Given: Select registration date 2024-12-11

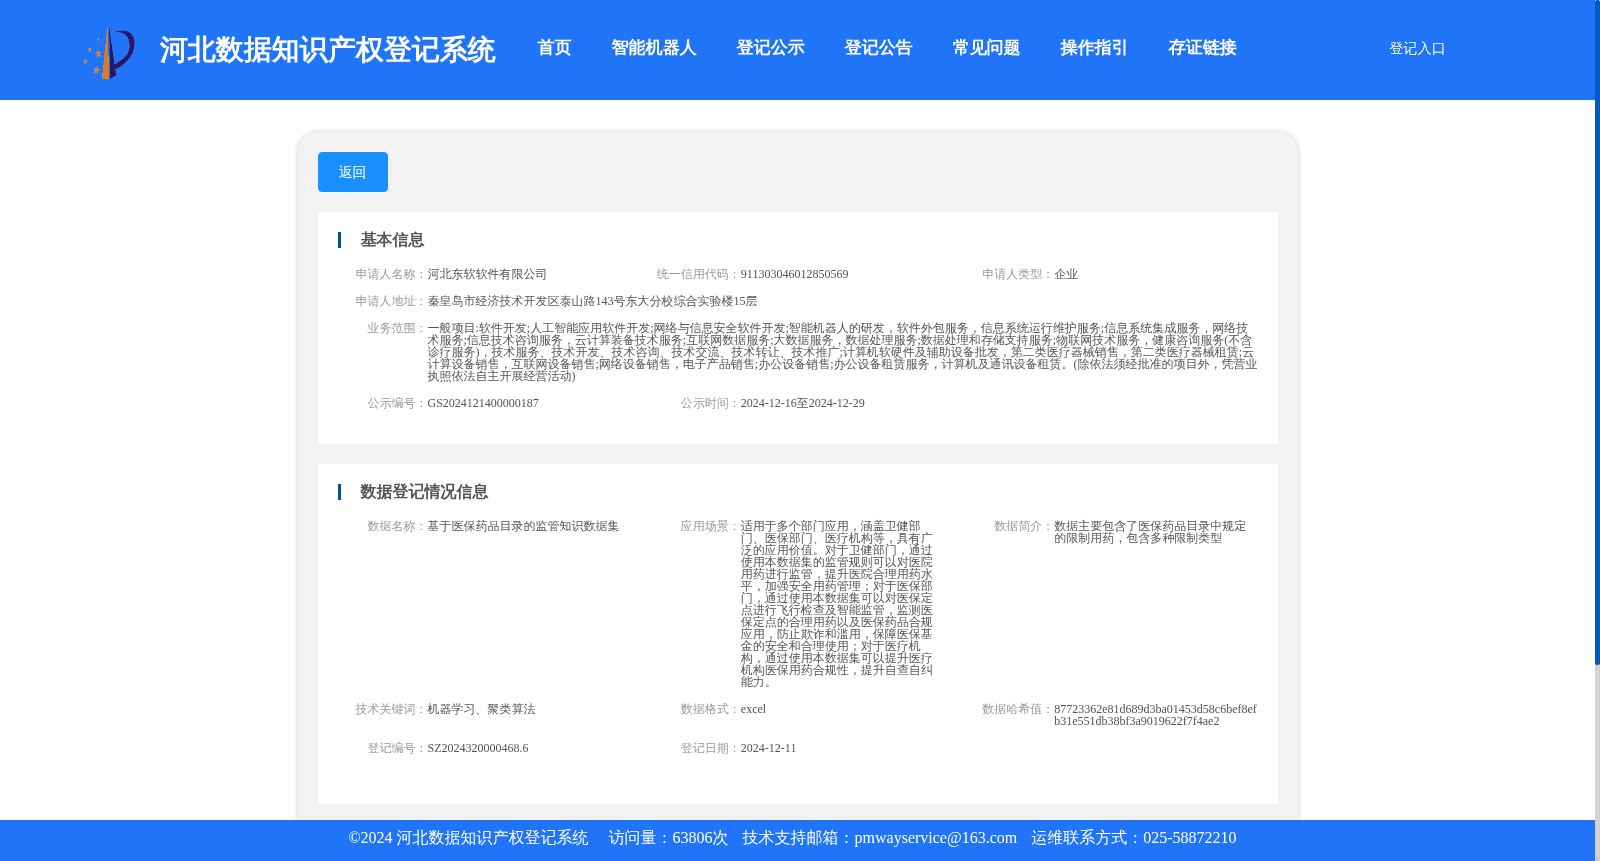Looking at the screenshot, I should [x=768, y=748].
